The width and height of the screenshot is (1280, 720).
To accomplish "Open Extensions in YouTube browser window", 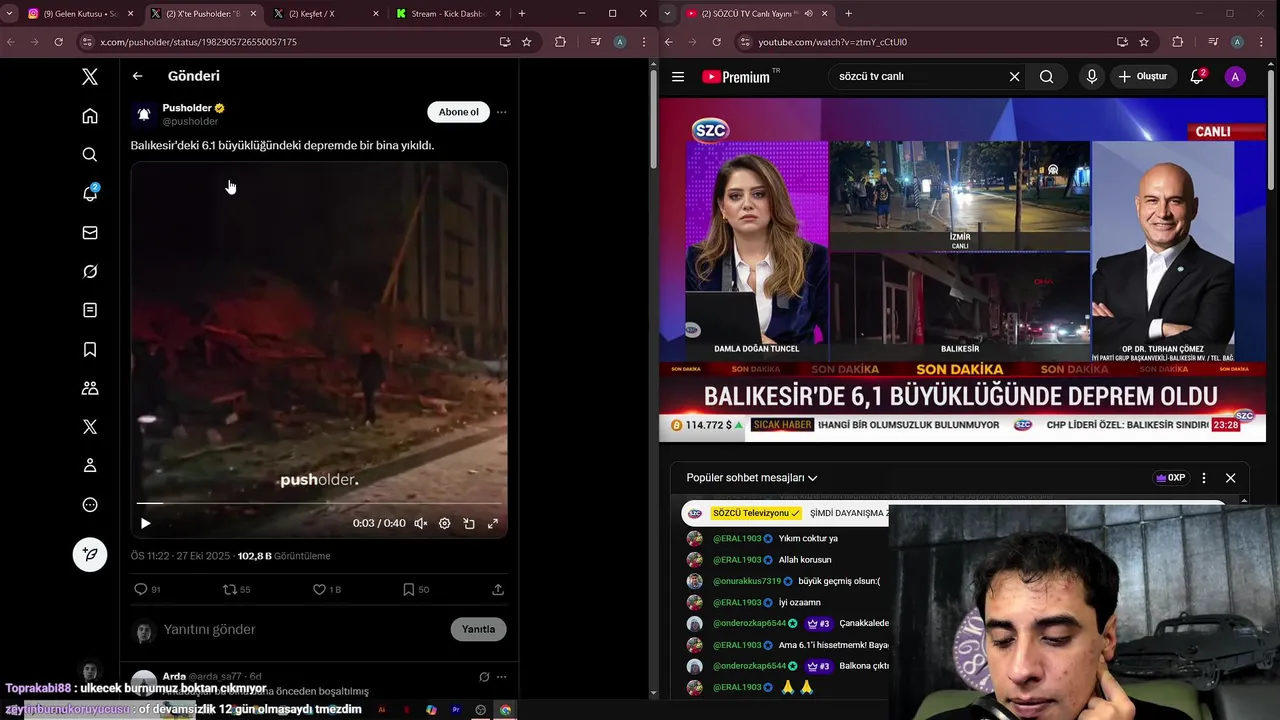I will [1177, 42].
